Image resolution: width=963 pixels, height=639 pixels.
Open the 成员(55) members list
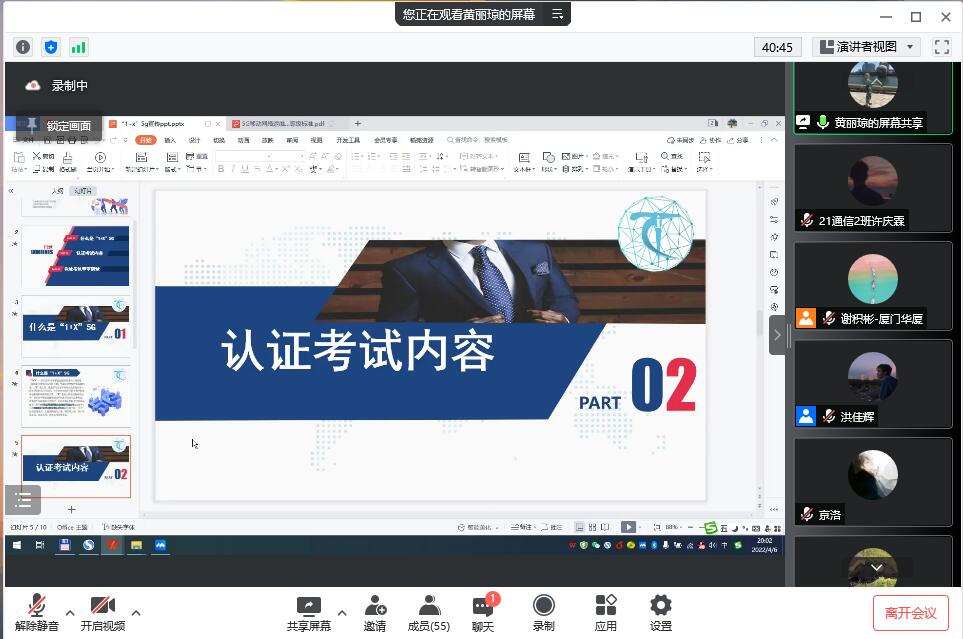[429, 612]
